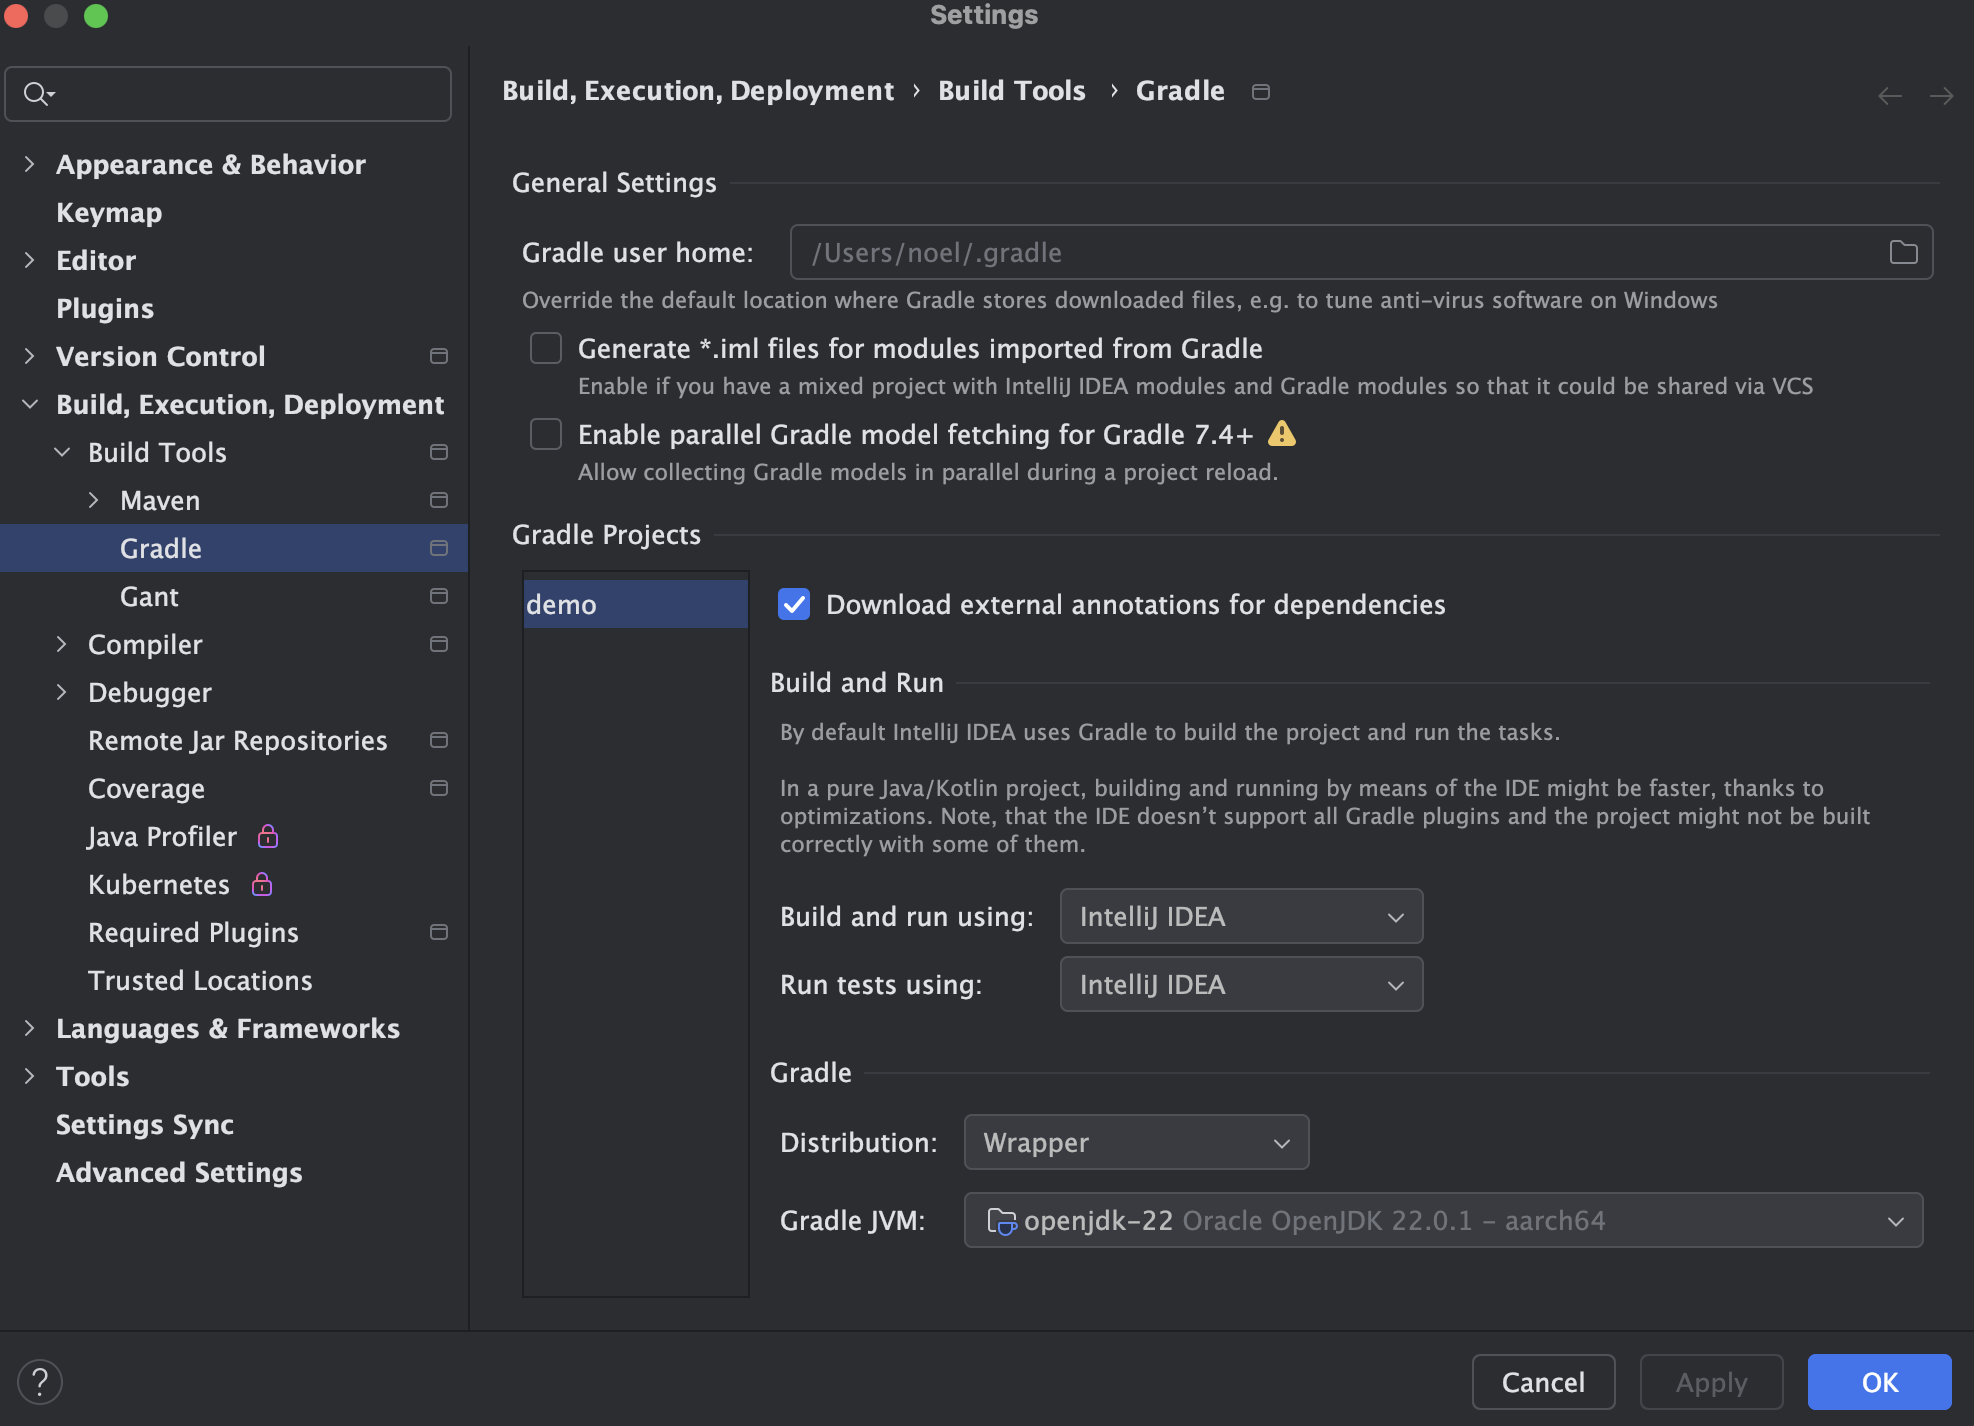The height and width of the screenshot is (1426, 1974).
Task: Click the folder browse icon for Gradle user home
Action: [1903, 252]
